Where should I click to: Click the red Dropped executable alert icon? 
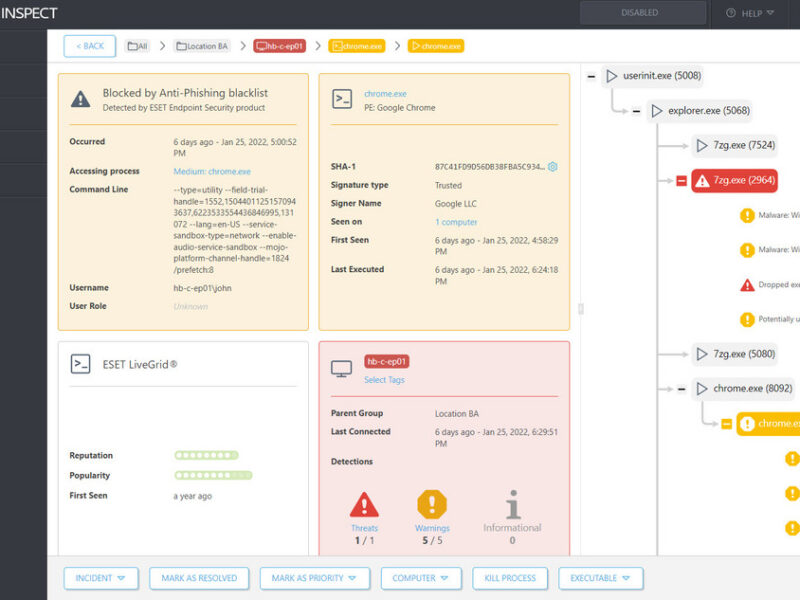pos(747,285)
